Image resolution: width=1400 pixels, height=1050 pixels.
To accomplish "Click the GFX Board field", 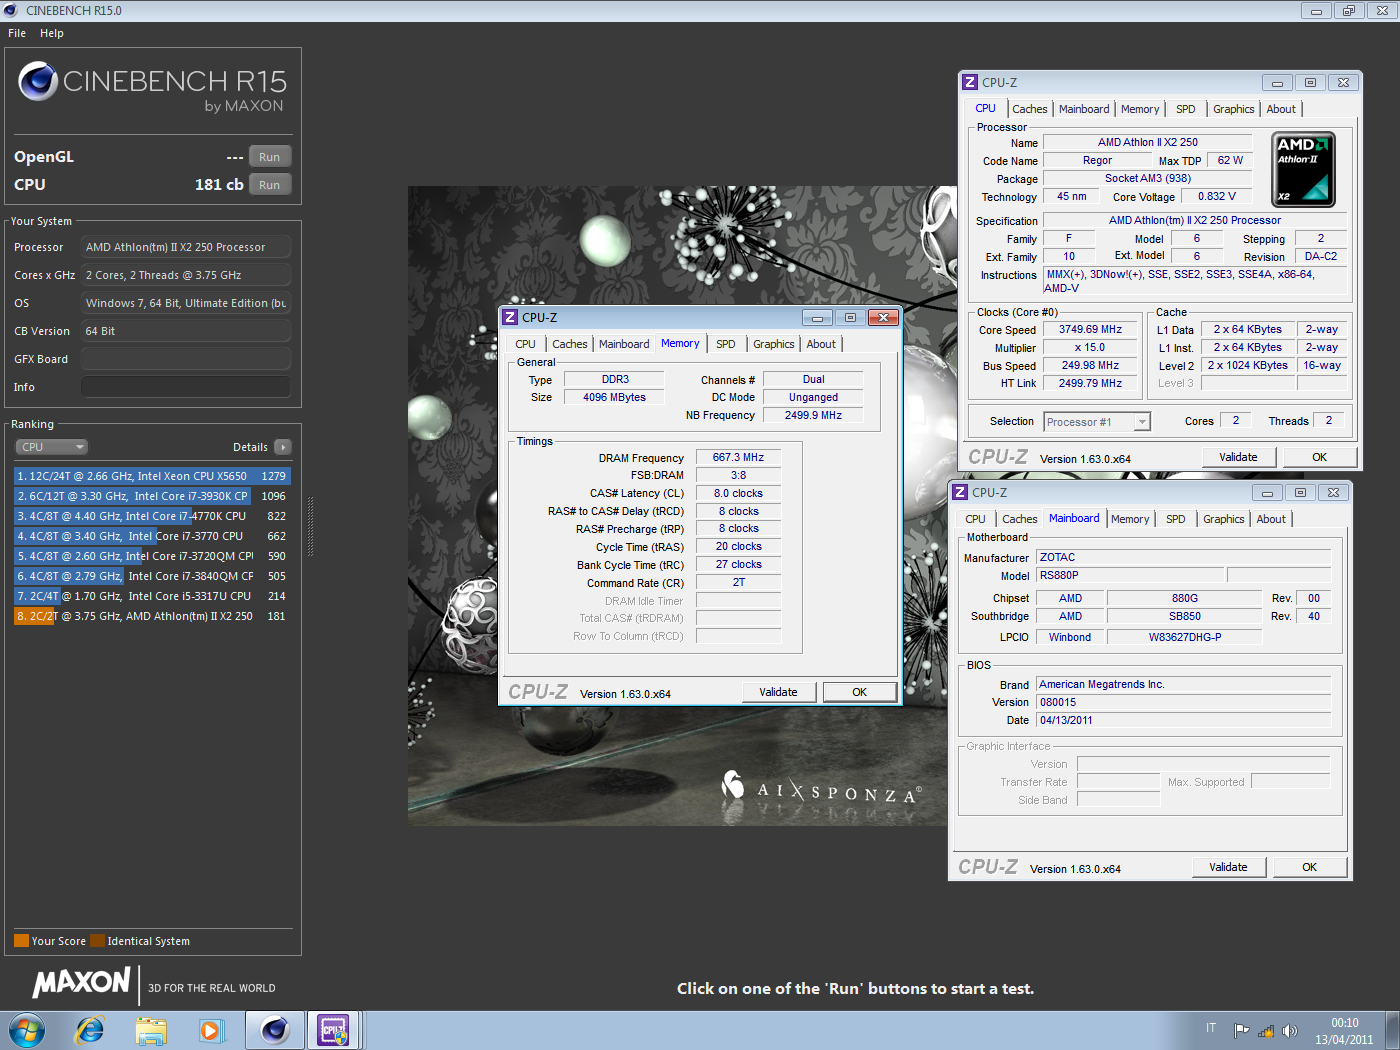I will [x=186, y=359].
